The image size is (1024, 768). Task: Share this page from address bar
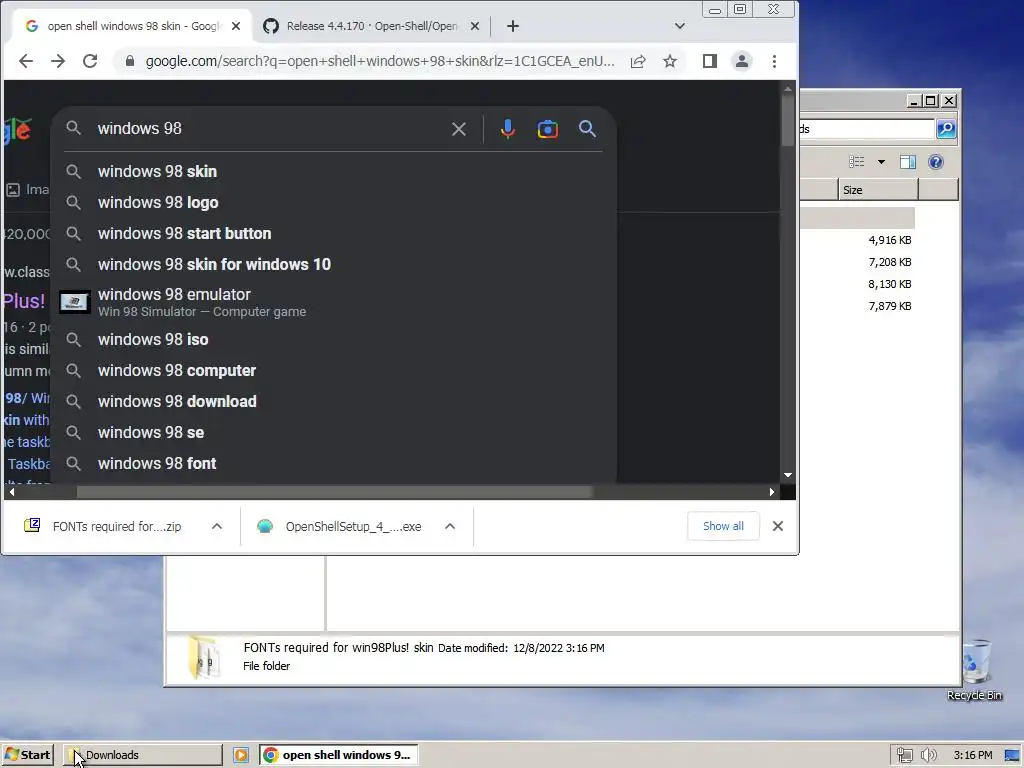(x=638, y=61)
